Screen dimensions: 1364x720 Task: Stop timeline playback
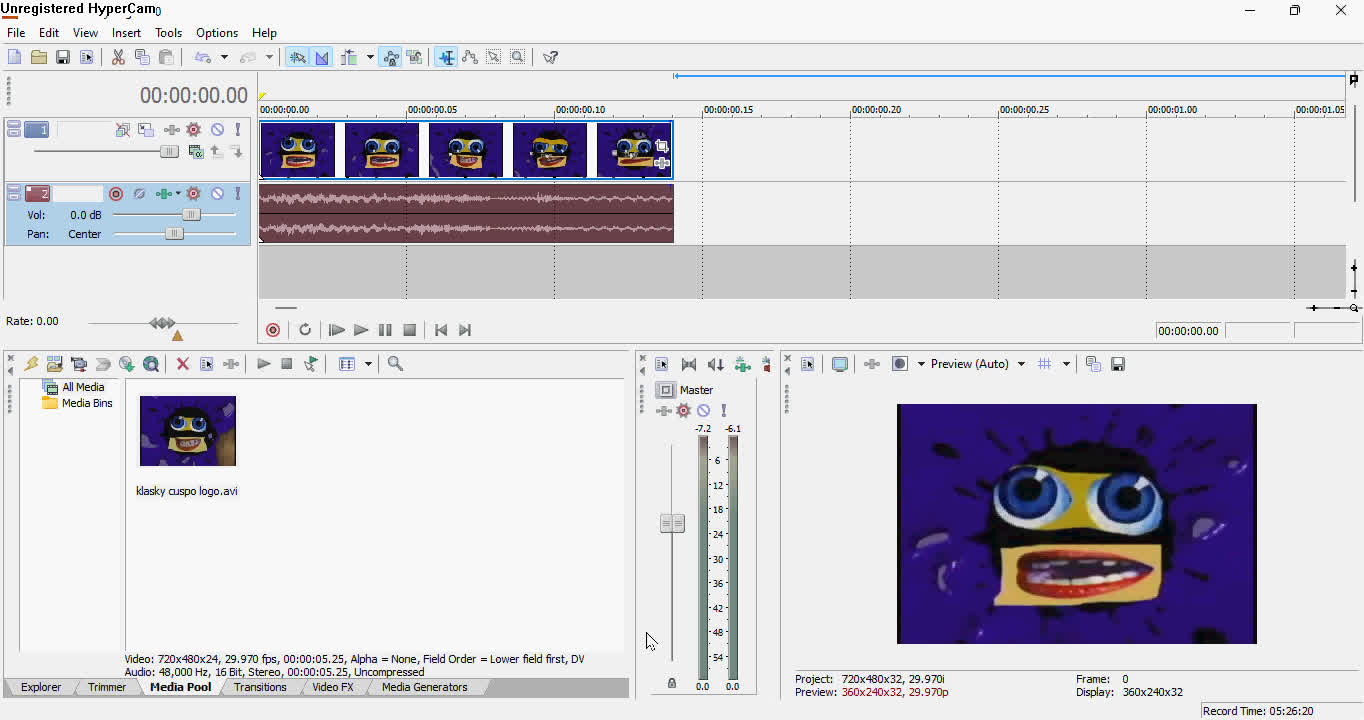pos(409,330)
